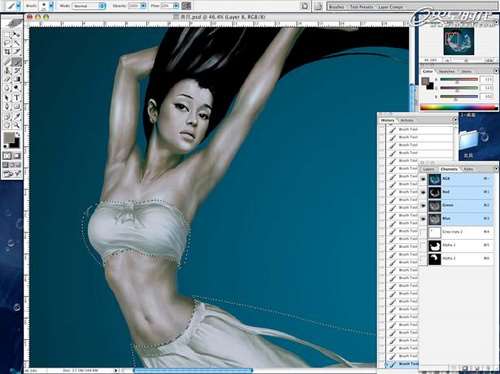Screen dimensions: 500x374
Task: Select the Zoom magnifier tool
Action: [x=17, y=125]
